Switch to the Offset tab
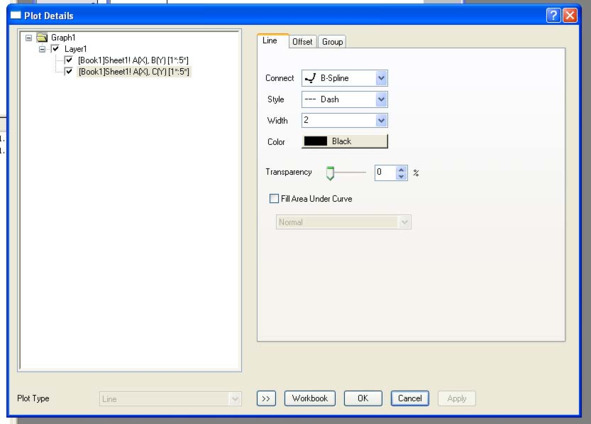Image resolution: width=591 pixels, height=424 pixels. [x=302, y=41]
